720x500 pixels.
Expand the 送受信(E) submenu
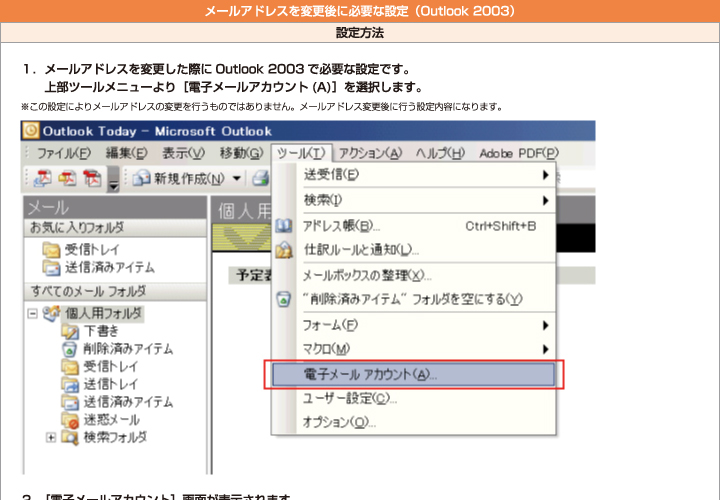(x=413, y=174)
